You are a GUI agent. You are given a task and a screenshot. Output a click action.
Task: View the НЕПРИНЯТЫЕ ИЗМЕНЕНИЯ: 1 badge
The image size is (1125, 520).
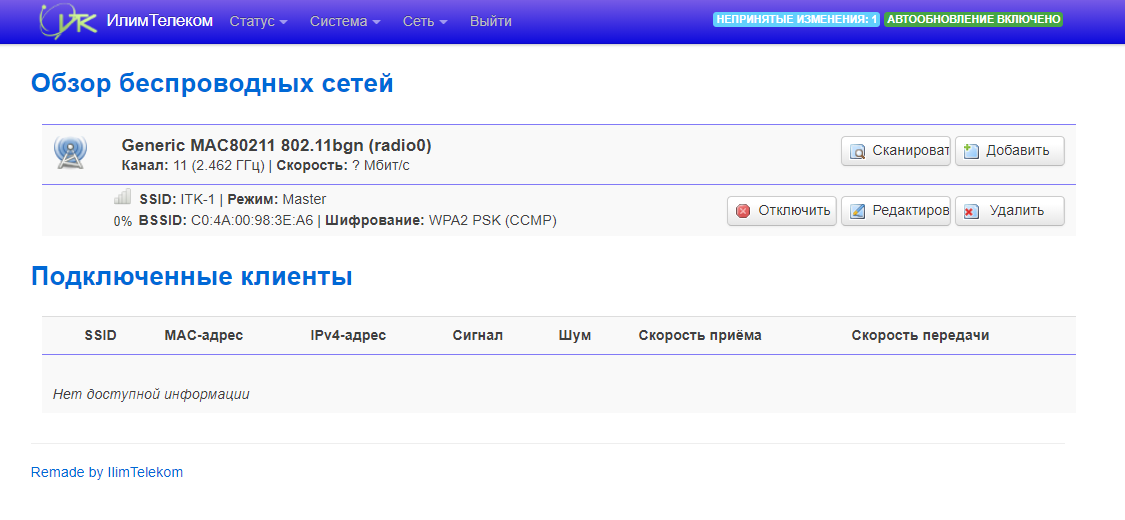pos(796,19)
